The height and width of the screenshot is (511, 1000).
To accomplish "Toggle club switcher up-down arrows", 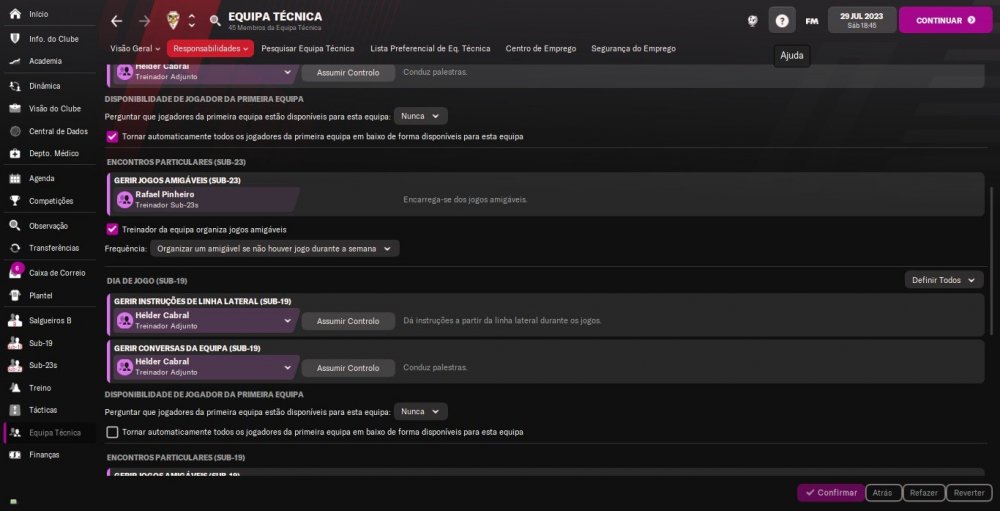I will pos(191,21).
